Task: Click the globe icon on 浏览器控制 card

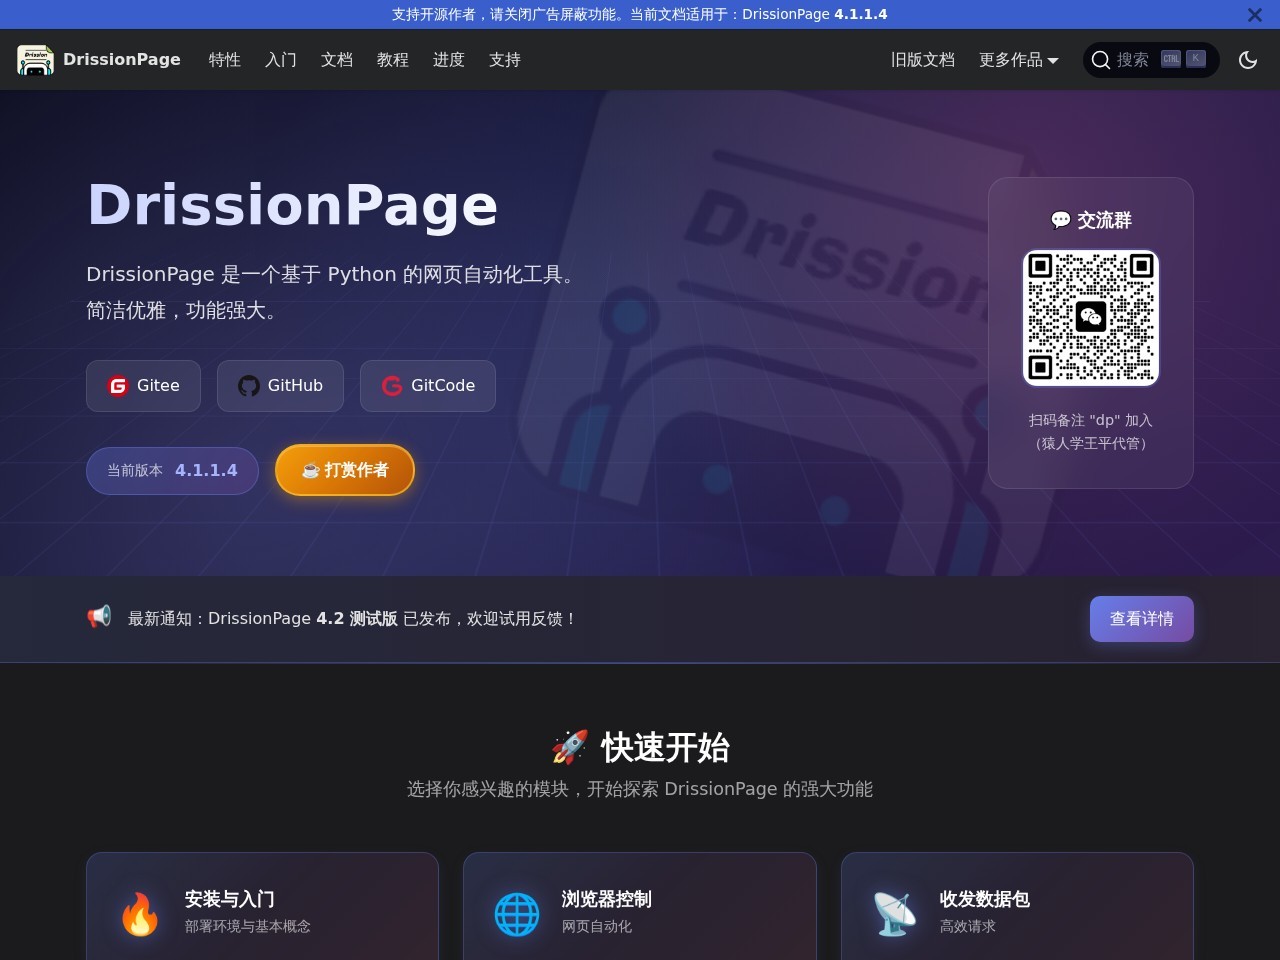Action: 517,914
